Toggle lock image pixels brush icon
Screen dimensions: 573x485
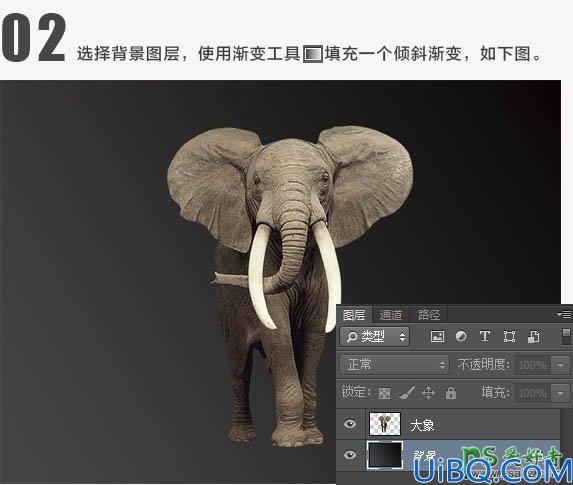pos(406,393)
